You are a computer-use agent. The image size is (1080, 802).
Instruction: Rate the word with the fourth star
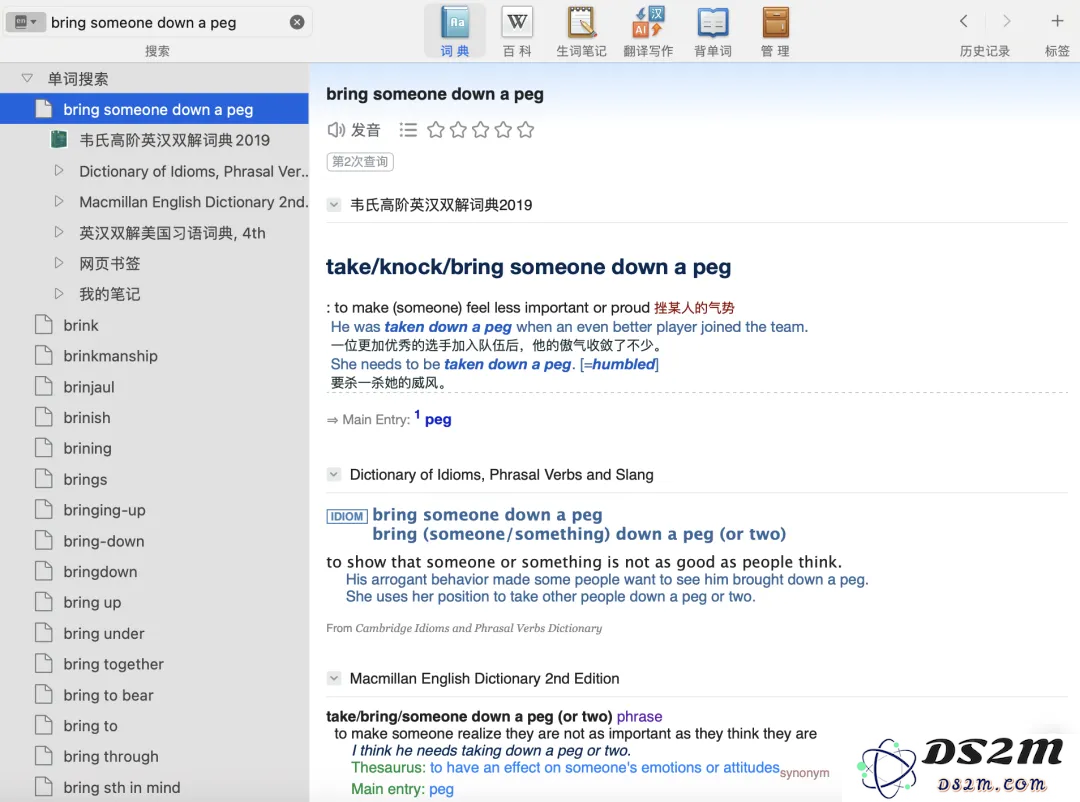pyautogui.click(x=503, y=130)
